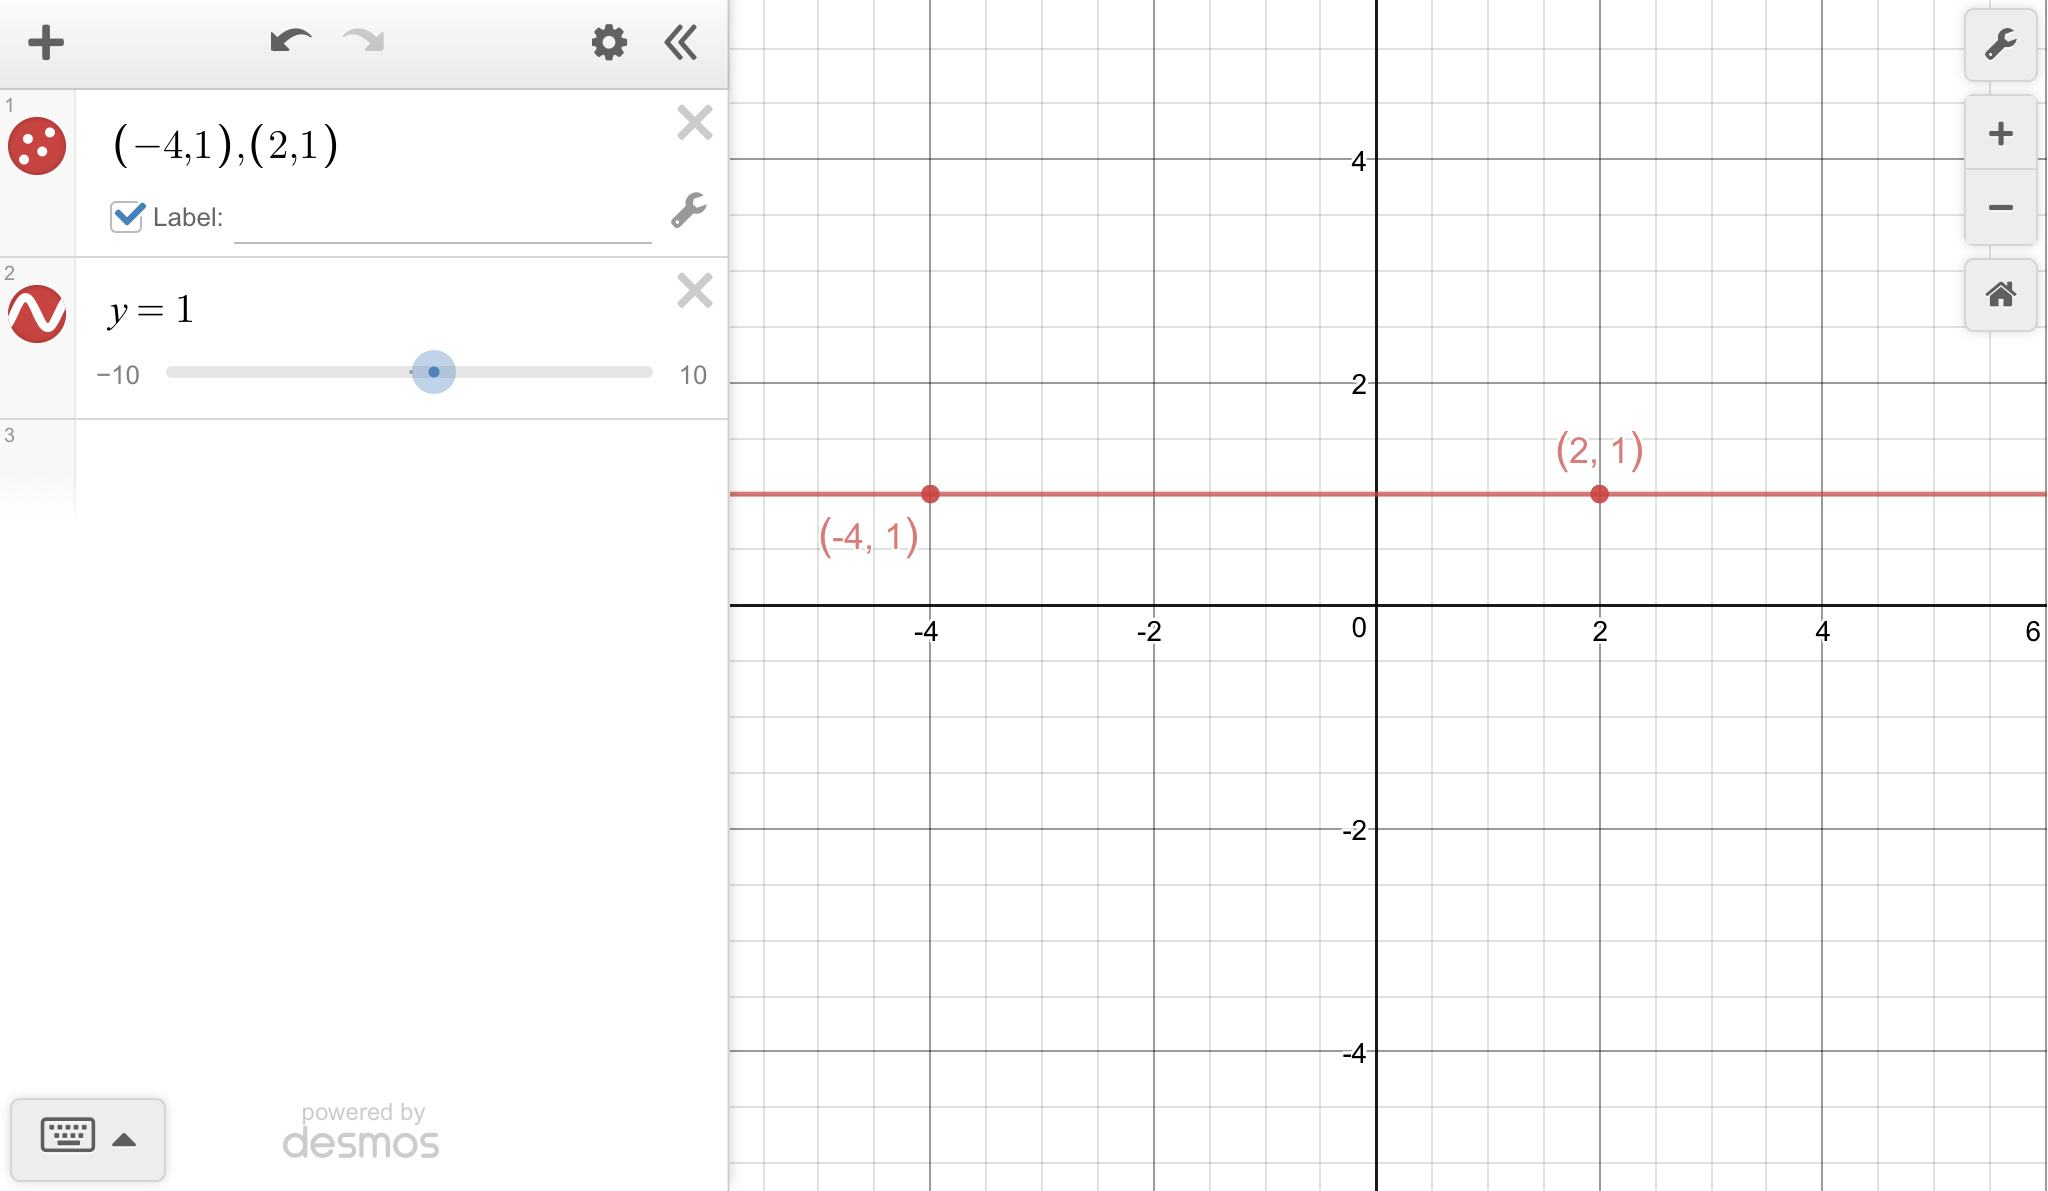Open the Edit List gear settings
The height and width of the screenshot is (1191, 2048).
click(608, 43)
